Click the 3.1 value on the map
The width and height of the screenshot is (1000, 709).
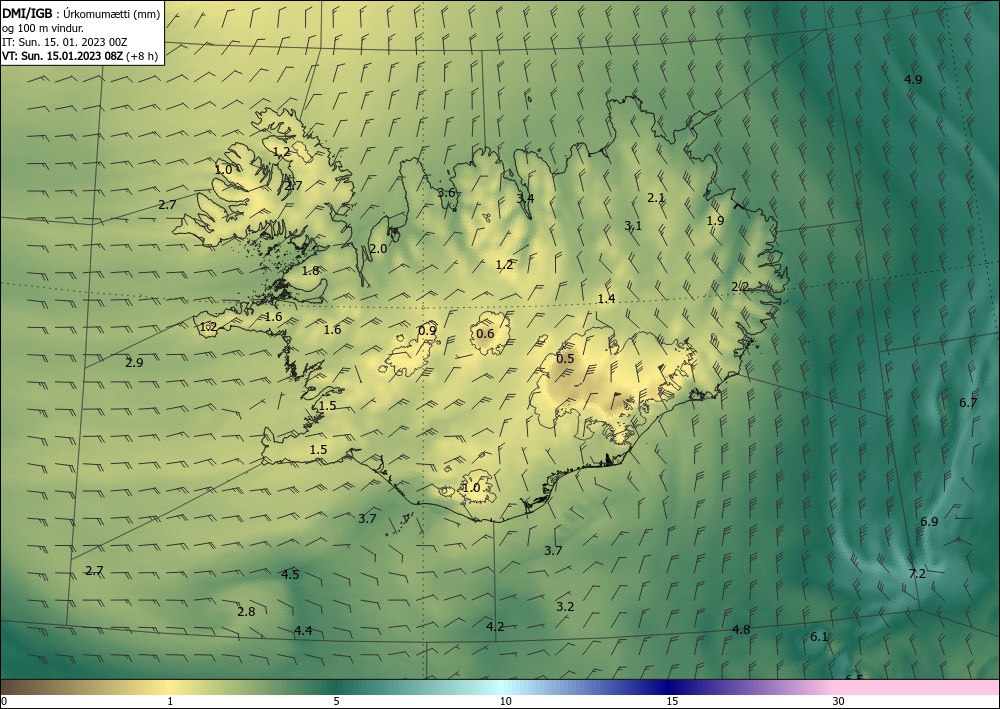(x=633, y=226)
